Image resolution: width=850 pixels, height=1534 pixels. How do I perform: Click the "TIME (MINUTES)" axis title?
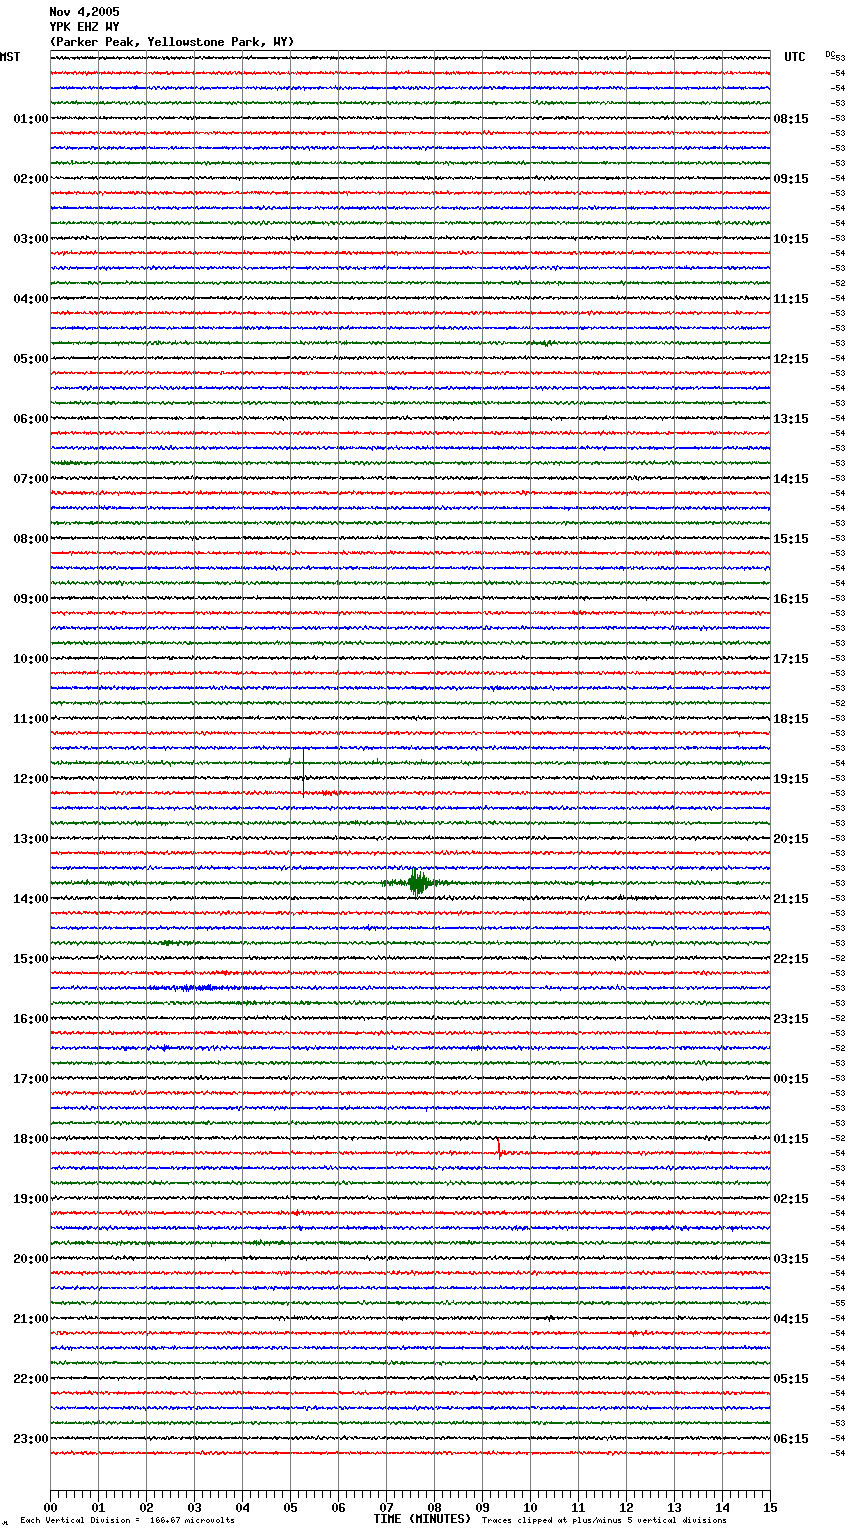422,1519
